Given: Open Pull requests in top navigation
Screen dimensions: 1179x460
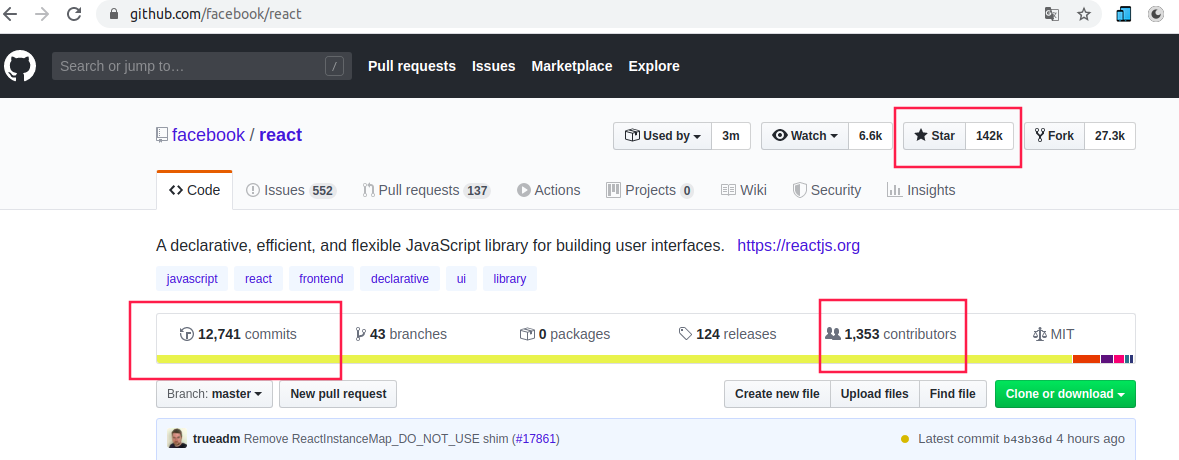Looking at the screenshot, I should pyautogui.click(x=412, y=66).
